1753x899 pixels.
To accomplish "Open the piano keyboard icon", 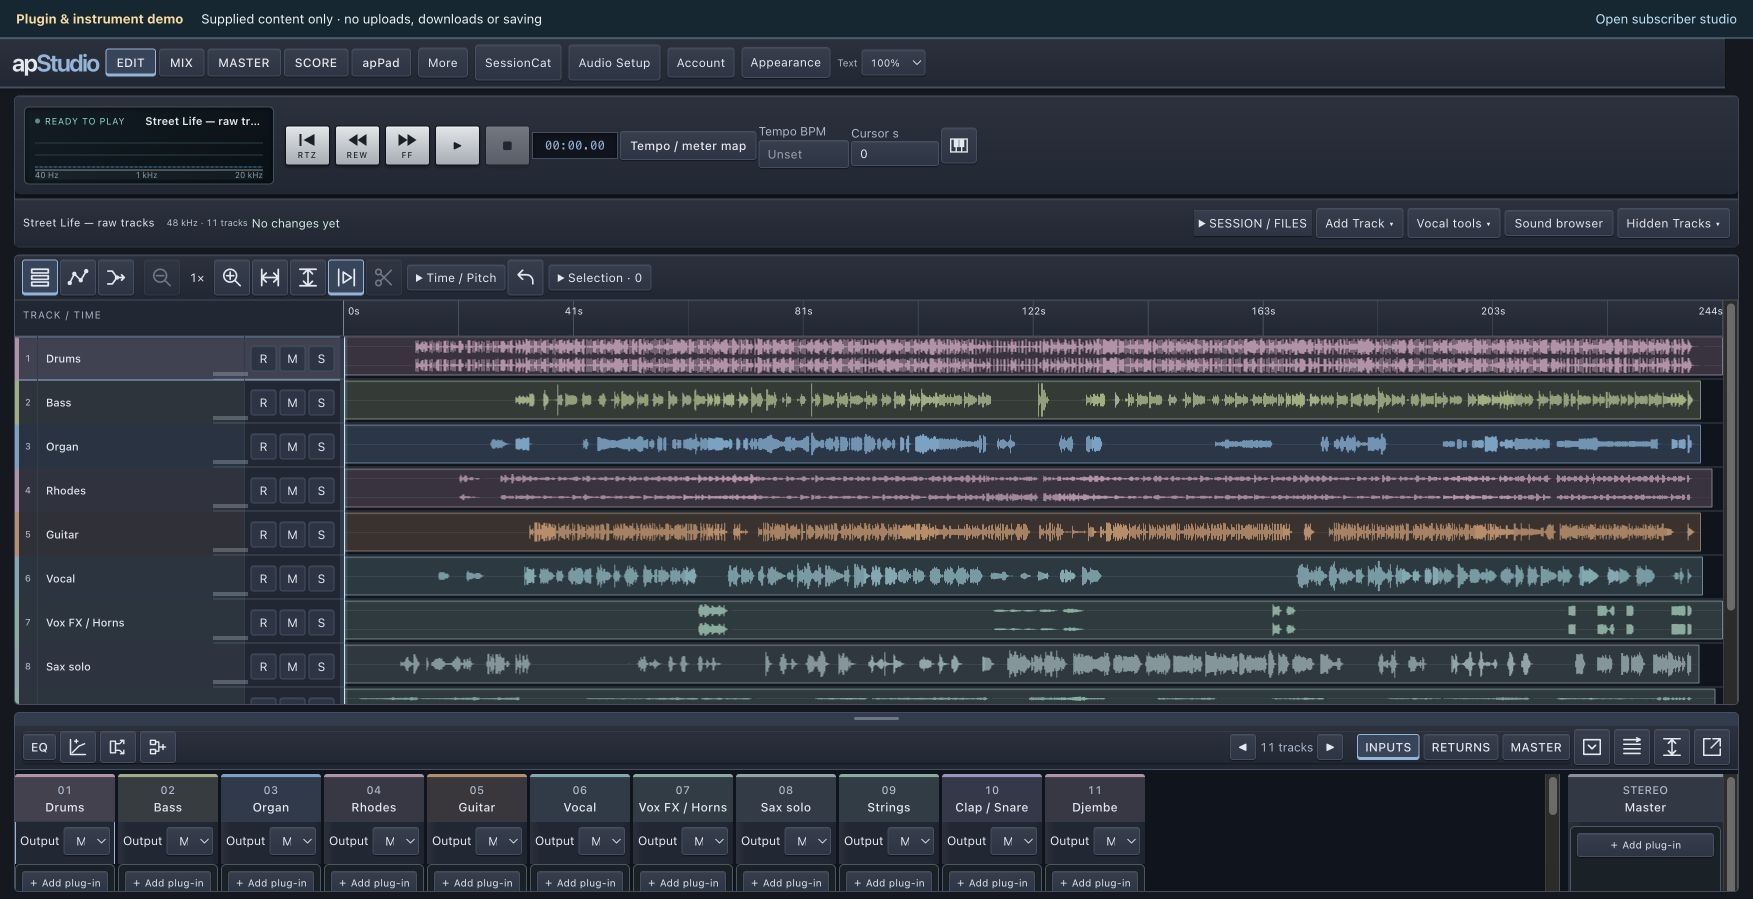I will [x=959, y=145].
